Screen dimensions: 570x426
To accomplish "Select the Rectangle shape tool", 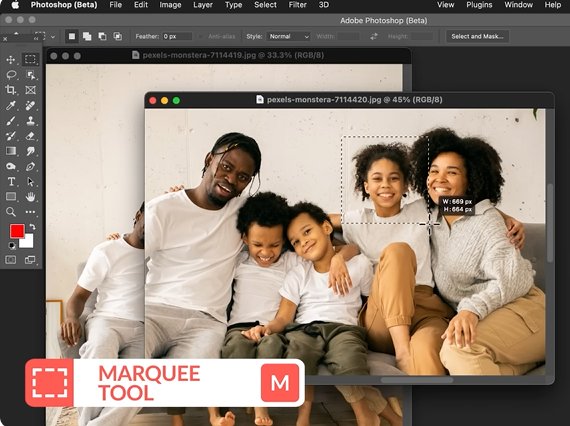I will point(11,197).
